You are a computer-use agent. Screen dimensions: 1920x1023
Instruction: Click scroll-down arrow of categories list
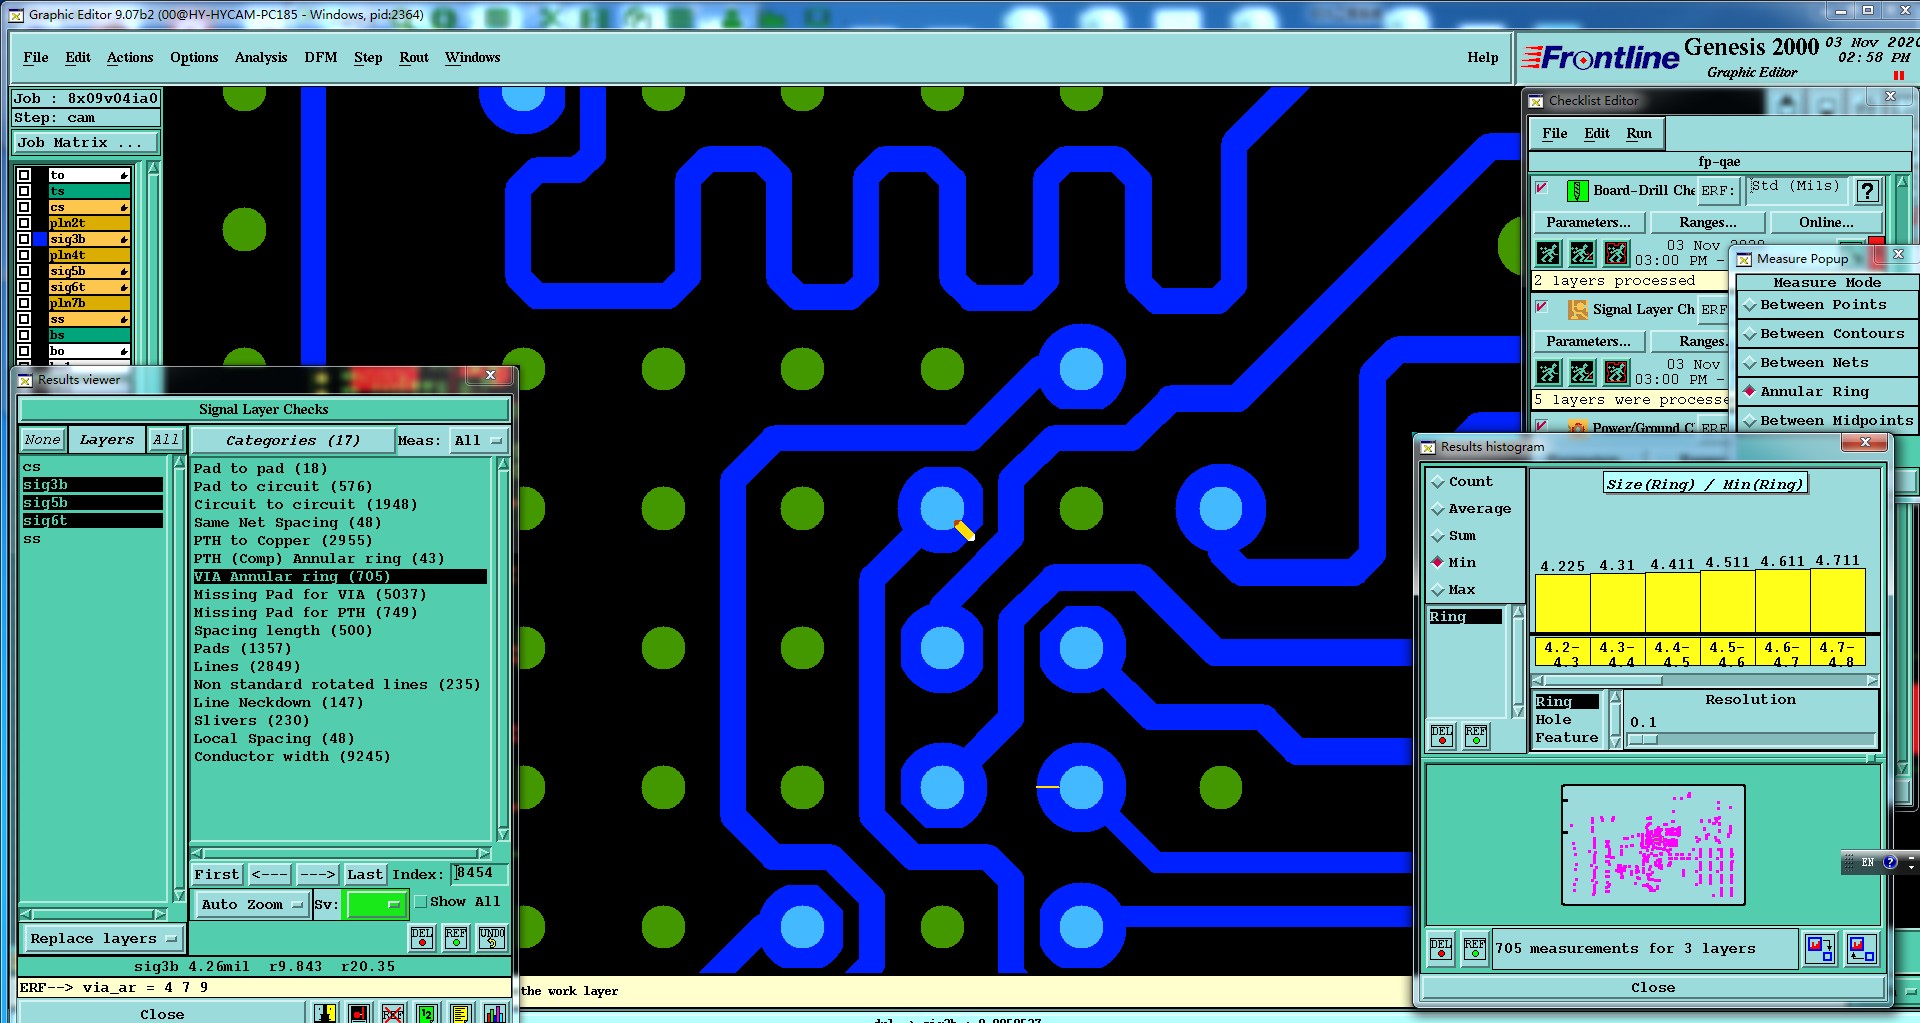pos(502,834)
